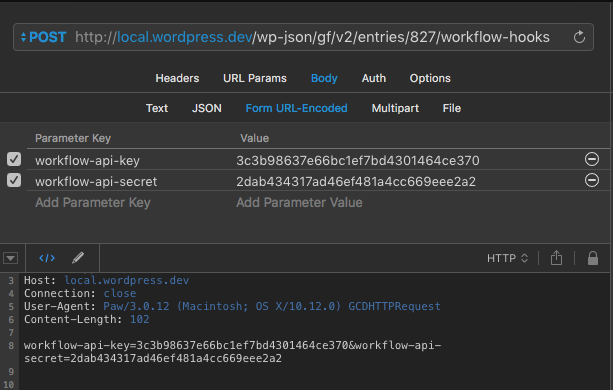Click the share export icon
This screenshot has width=613, height=390.
point(556,258)
